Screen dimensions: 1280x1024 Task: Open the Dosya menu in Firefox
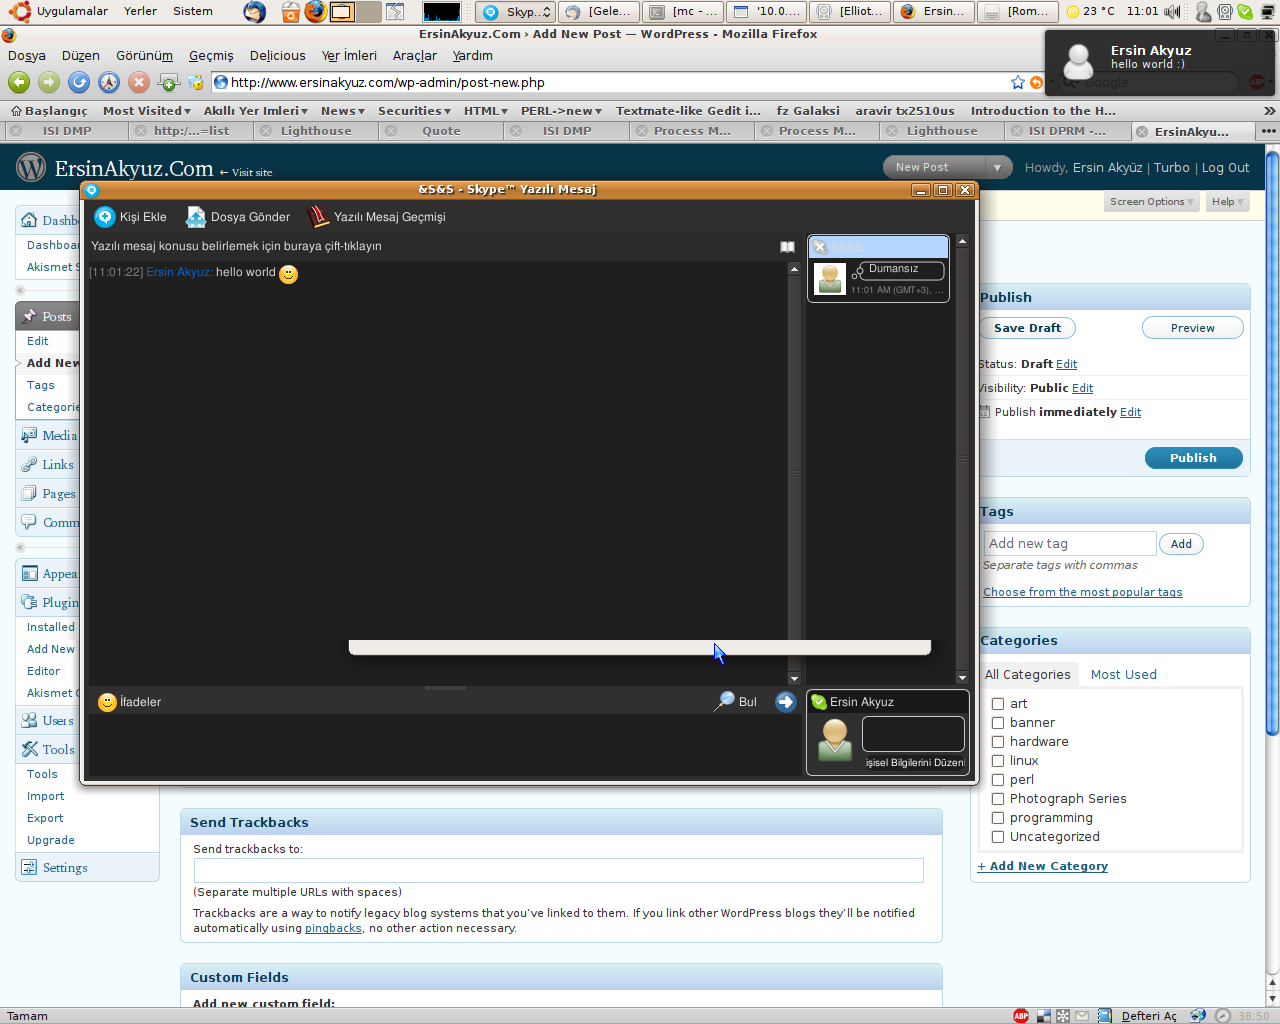point(27,56)
